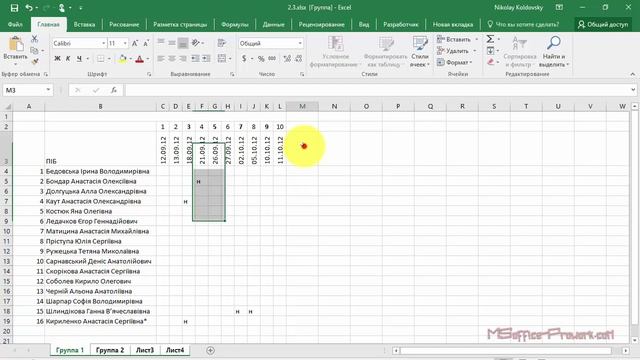Decrease font size with the small A
Viewport: 640px width, 360px height.
(x=146, y=43)
